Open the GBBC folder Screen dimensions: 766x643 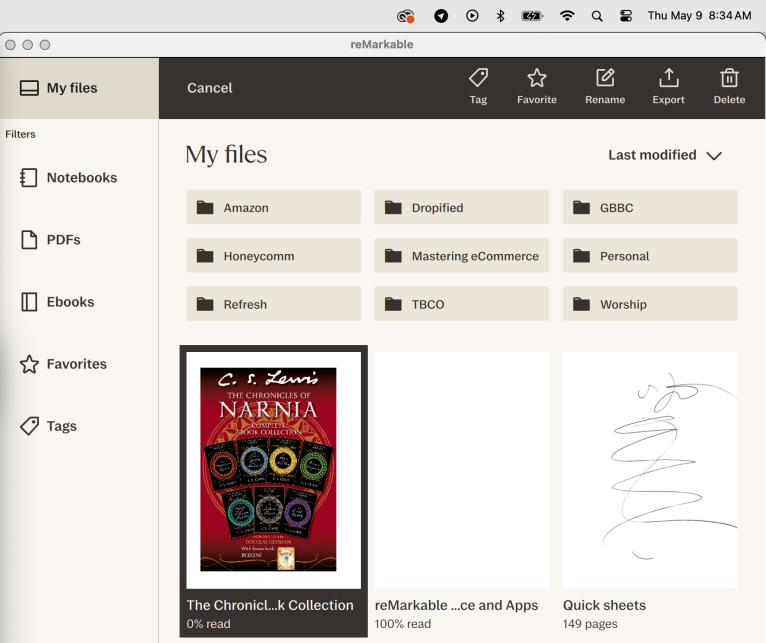pyautogui.click(x=650, y=207)
